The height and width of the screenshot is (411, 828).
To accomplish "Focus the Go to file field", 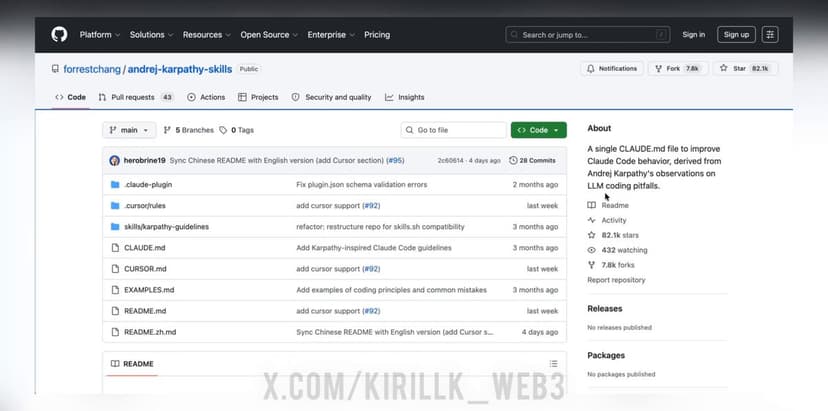I will pos(454,130).
